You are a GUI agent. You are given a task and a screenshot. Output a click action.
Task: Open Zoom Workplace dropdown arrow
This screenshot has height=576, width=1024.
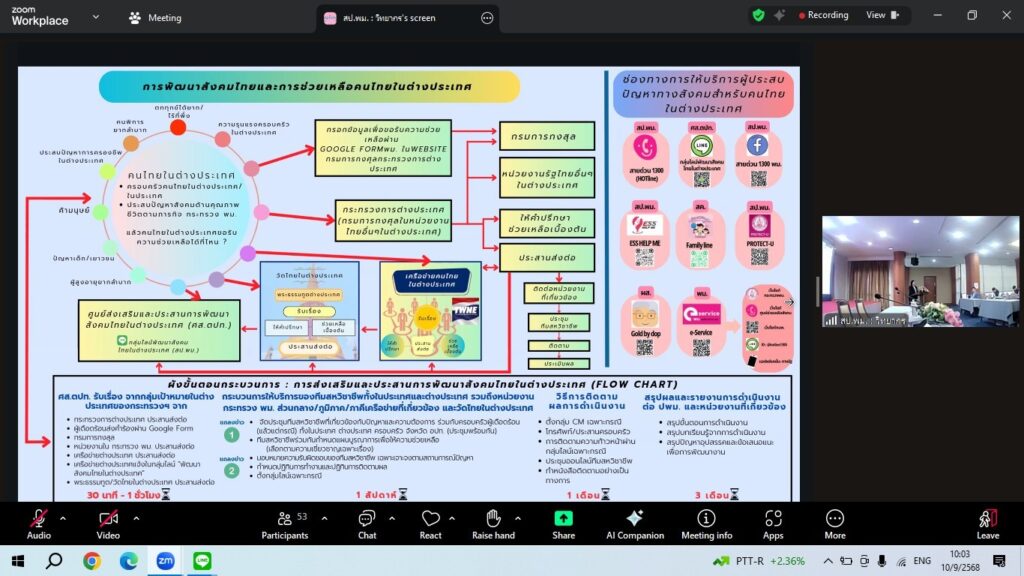pyautogui.click(x=96, y=17)
